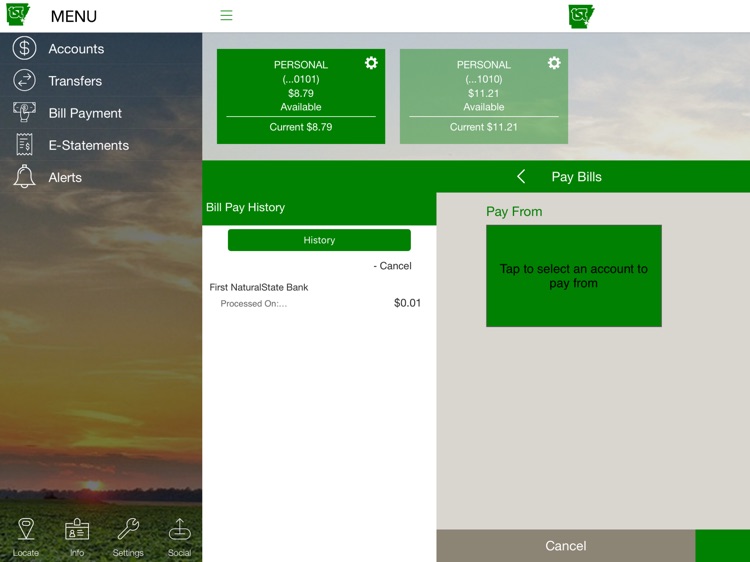Open the E-Statements receipt icon
The height and width of the screenshot is (562, 750).
tap(24, 144)
